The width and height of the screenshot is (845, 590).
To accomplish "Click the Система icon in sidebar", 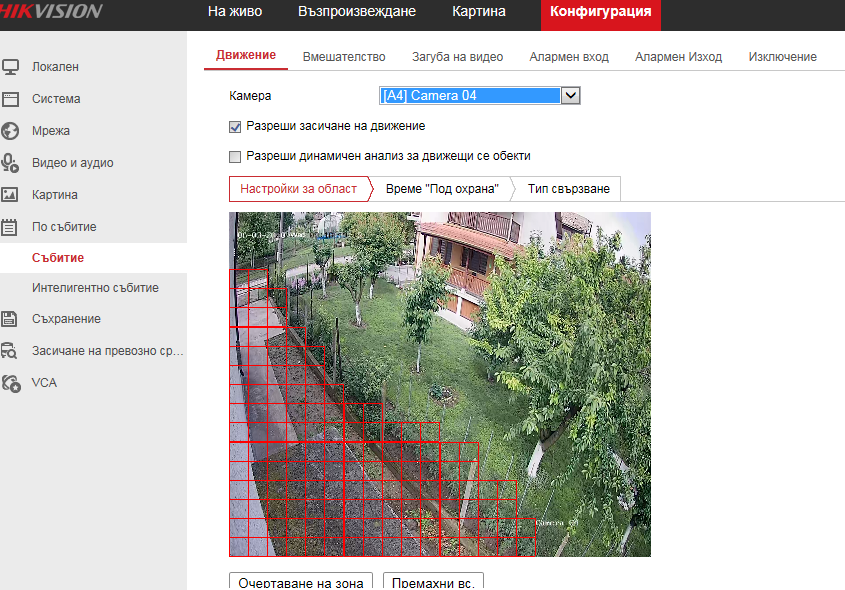I will 11,99.
